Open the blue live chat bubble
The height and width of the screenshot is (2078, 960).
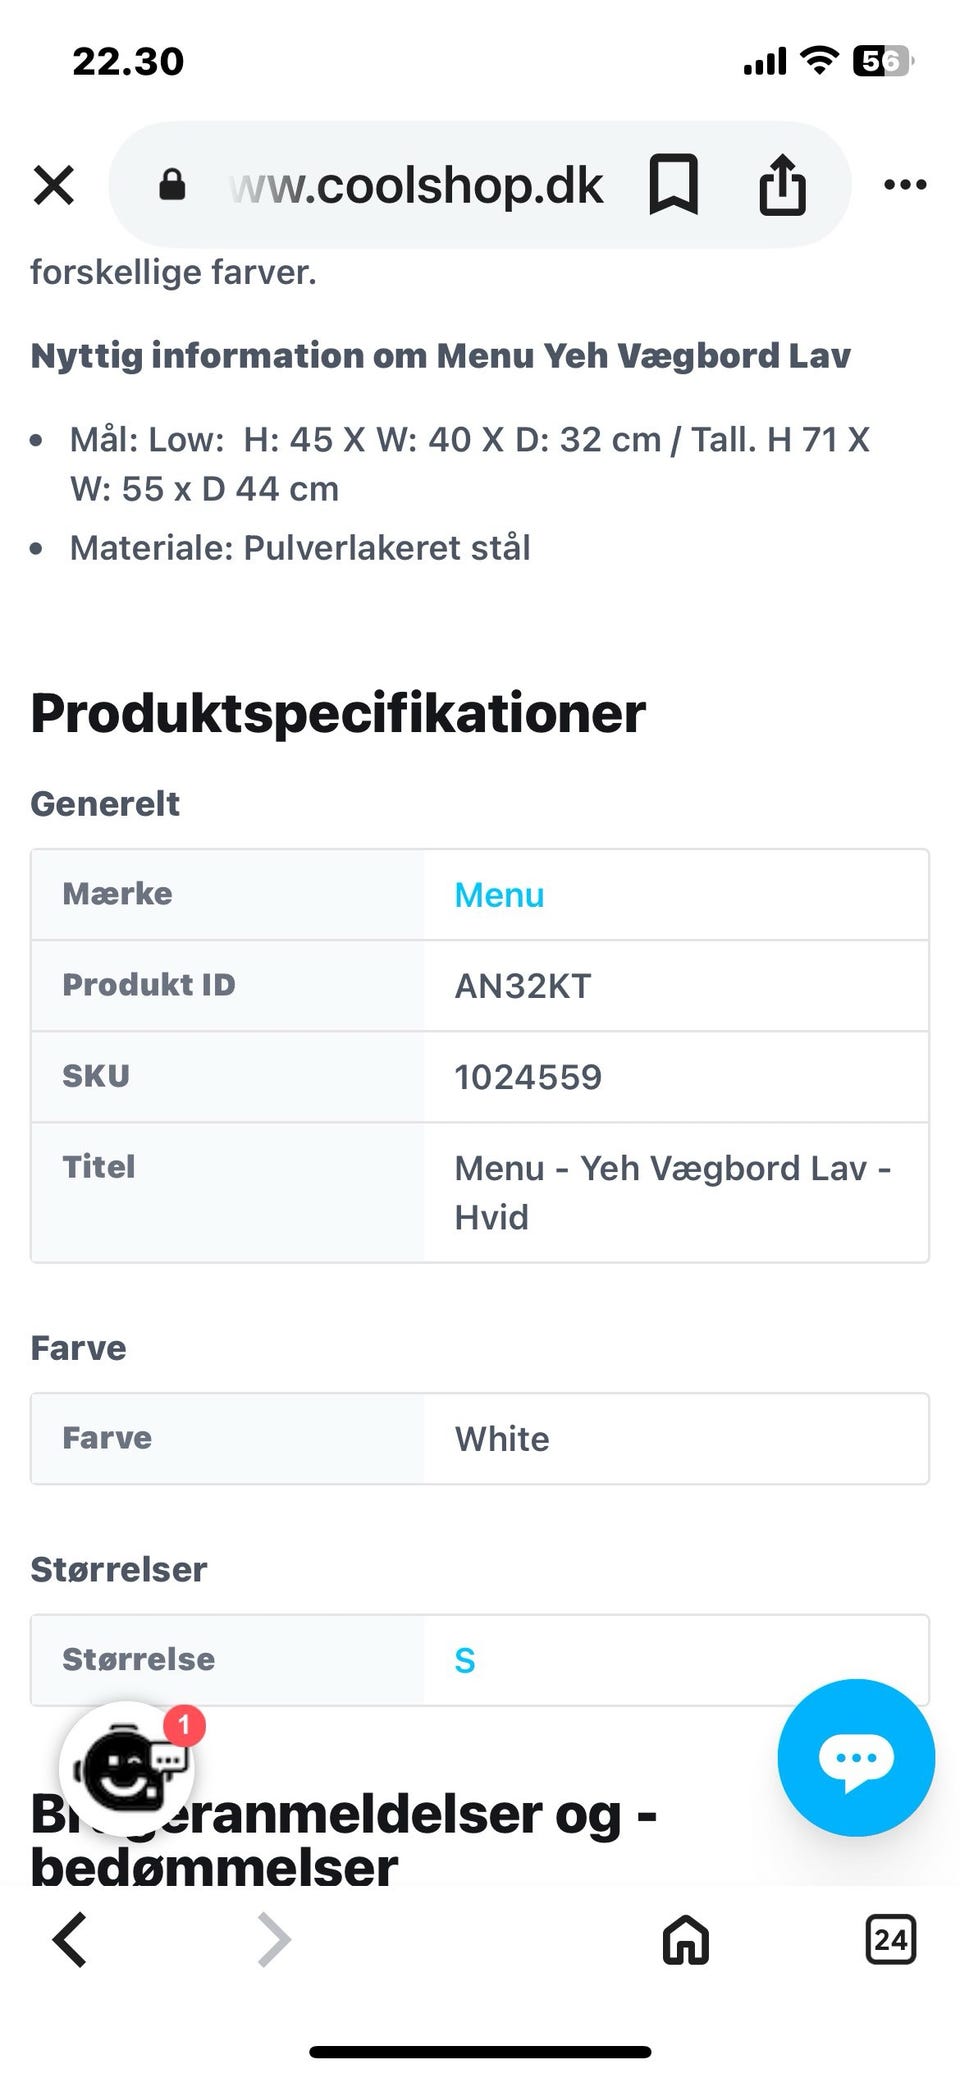856,1757
